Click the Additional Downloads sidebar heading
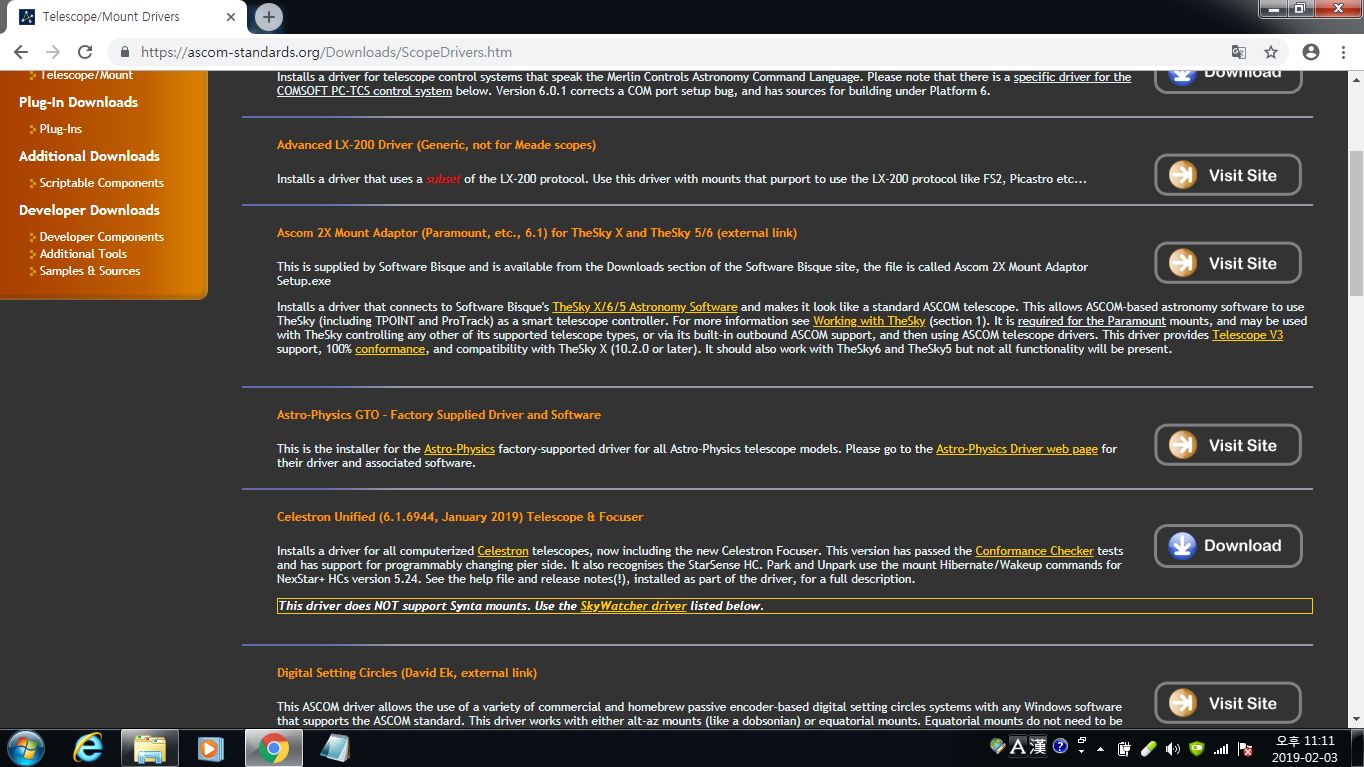Screen dimensions: 1364x767 tap(89, 156)
